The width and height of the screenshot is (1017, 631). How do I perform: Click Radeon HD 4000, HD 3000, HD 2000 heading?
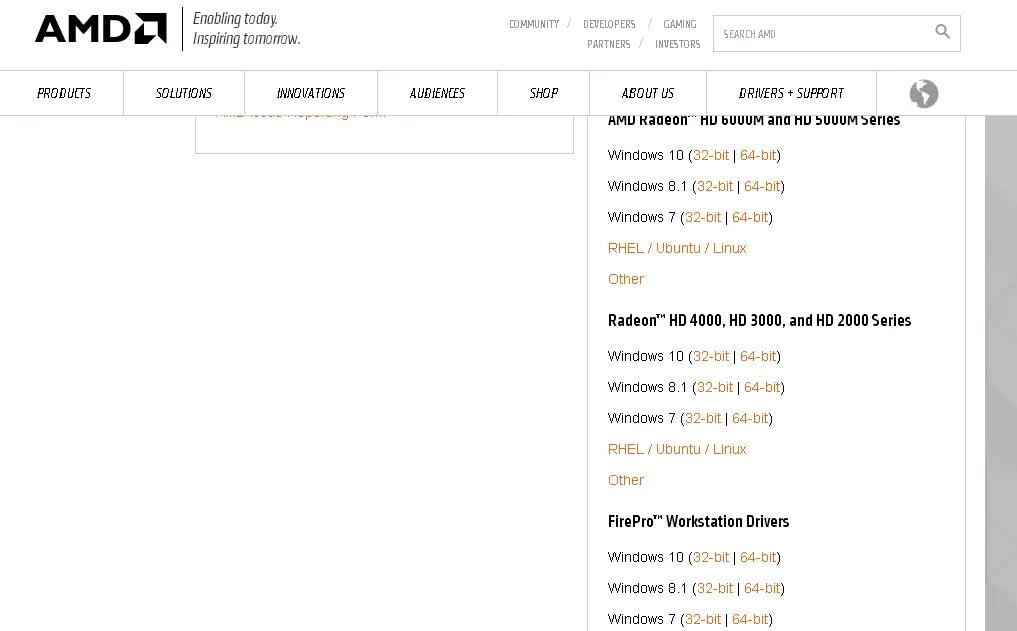coord(760,320)
